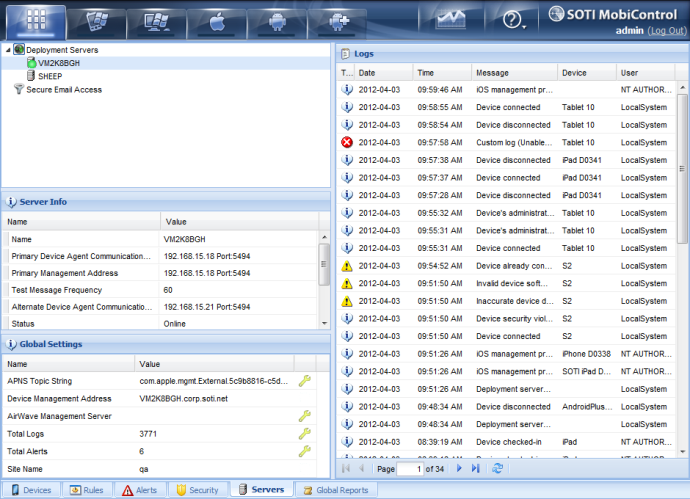690x499 pixels.
Task: Configure Total Logs with wrench icon
Action: 305,434
